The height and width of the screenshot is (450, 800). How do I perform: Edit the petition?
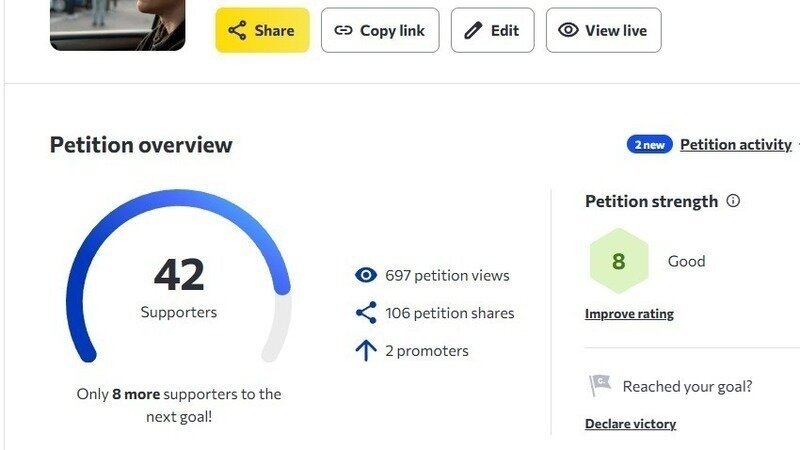tap(492, 30)
